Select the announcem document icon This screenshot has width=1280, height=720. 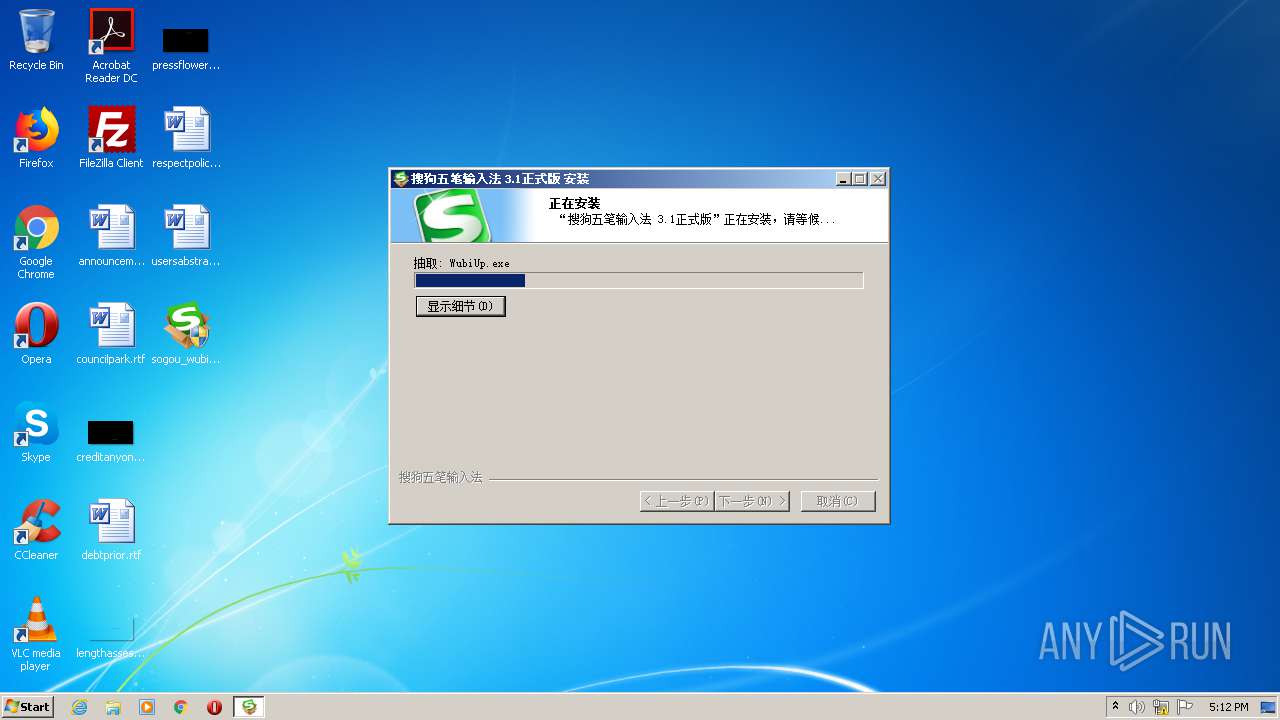pyautogui.click(x=111, y=236)
